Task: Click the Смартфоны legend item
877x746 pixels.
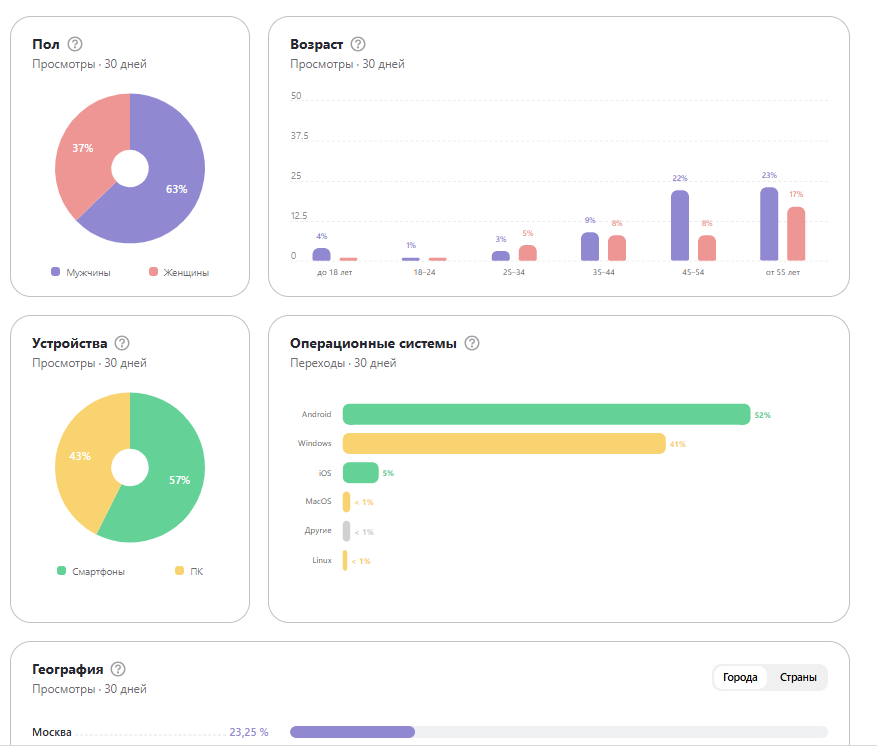Action: coord(91,571)
